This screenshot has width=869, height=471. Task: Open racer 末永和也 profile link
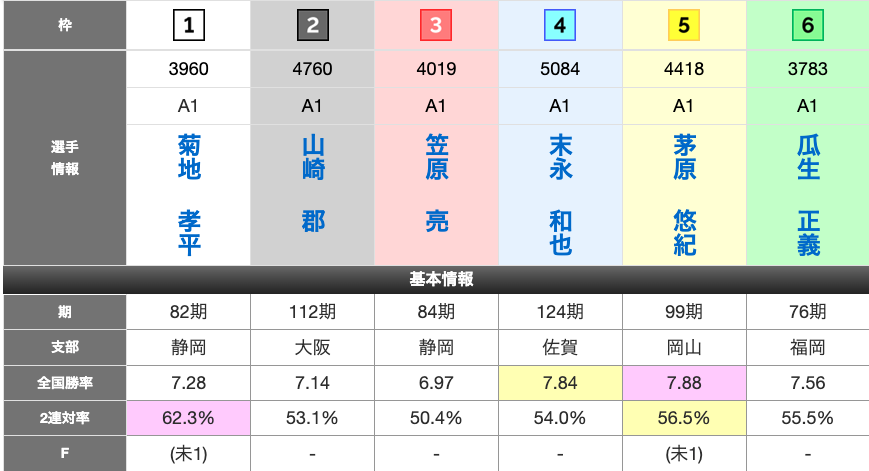point(560,195)
